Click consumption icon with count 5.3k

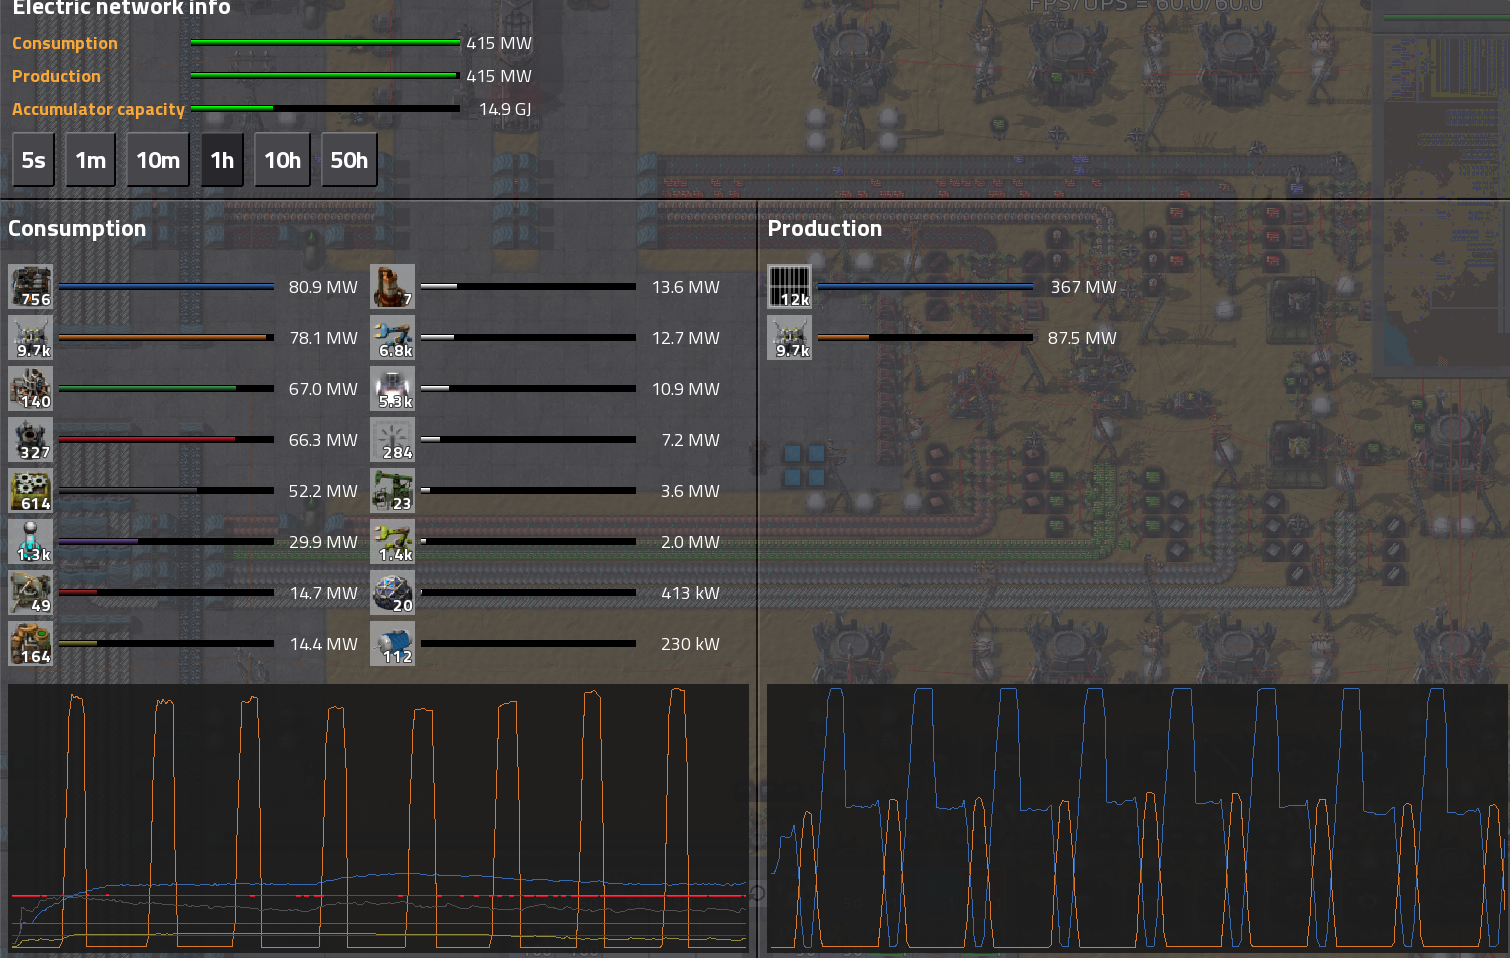tap(393, 389)
